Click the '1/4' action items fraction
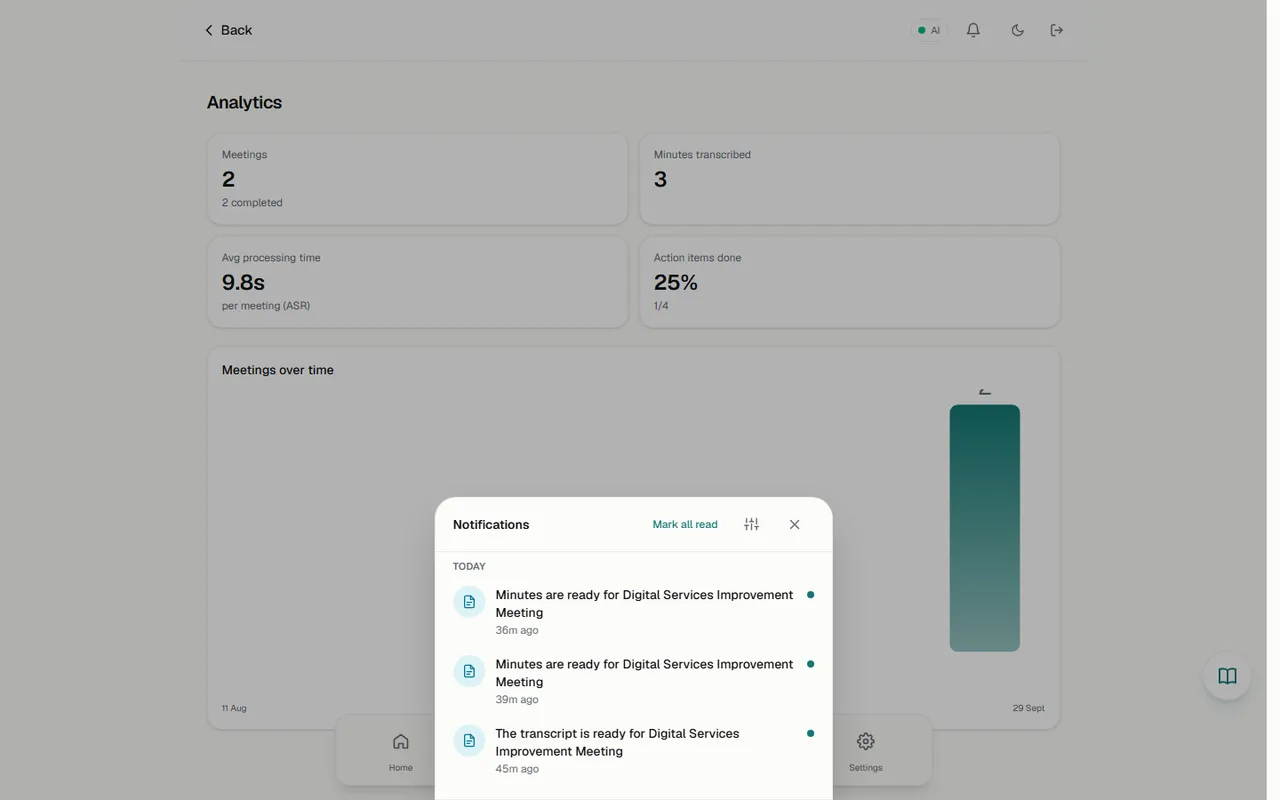This screenshot has height=800, width=1280. point(661,306)
